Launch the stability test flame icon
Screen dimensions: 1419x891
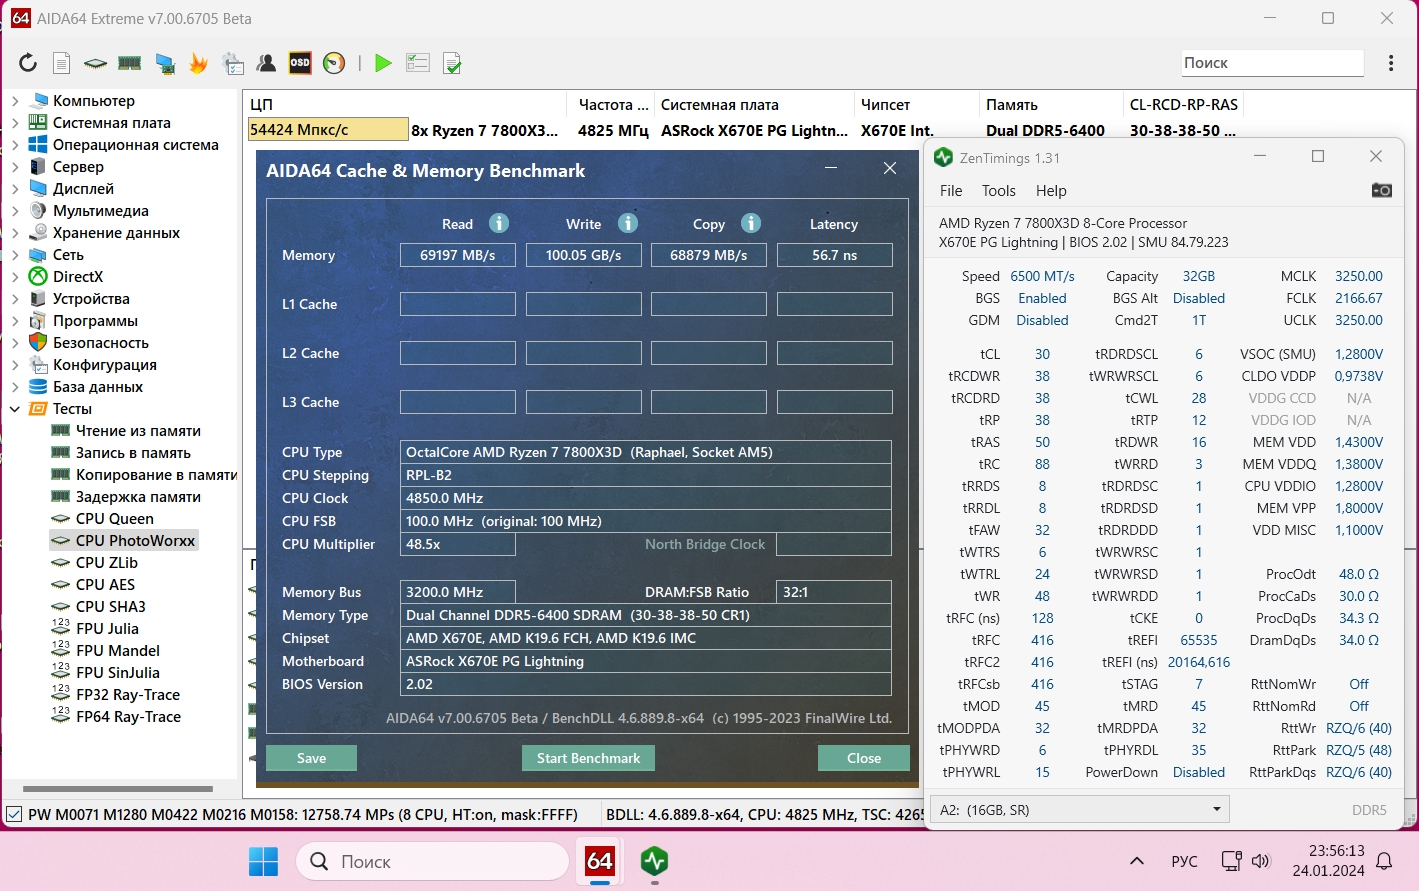tap(198, 63)
